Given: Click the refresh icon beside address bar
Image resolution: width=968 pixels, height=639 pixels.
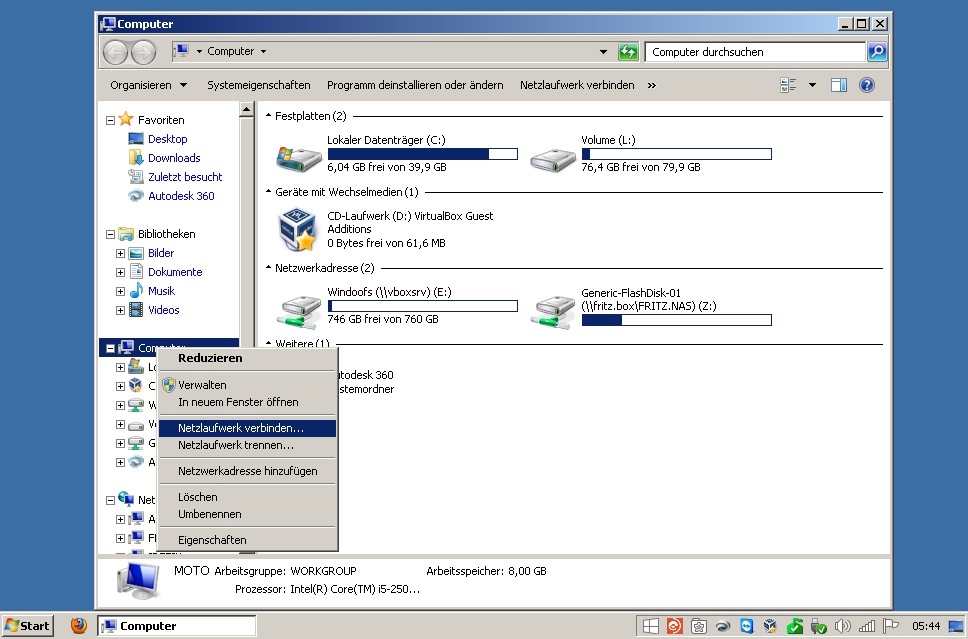Looking at the screenshot, I should pyautogui.click(x=628, y=51).
